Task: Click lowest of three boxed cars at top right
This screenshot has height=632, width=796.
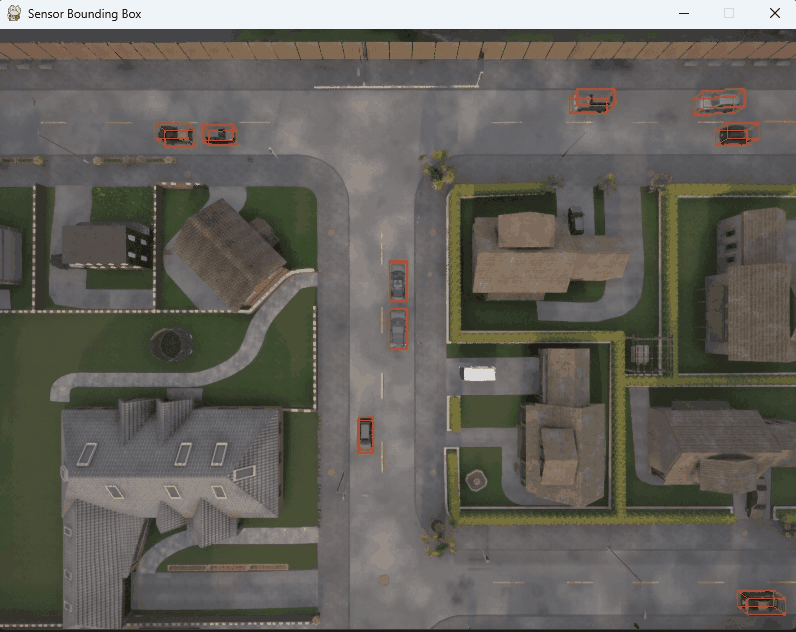Action: (736, 134)
